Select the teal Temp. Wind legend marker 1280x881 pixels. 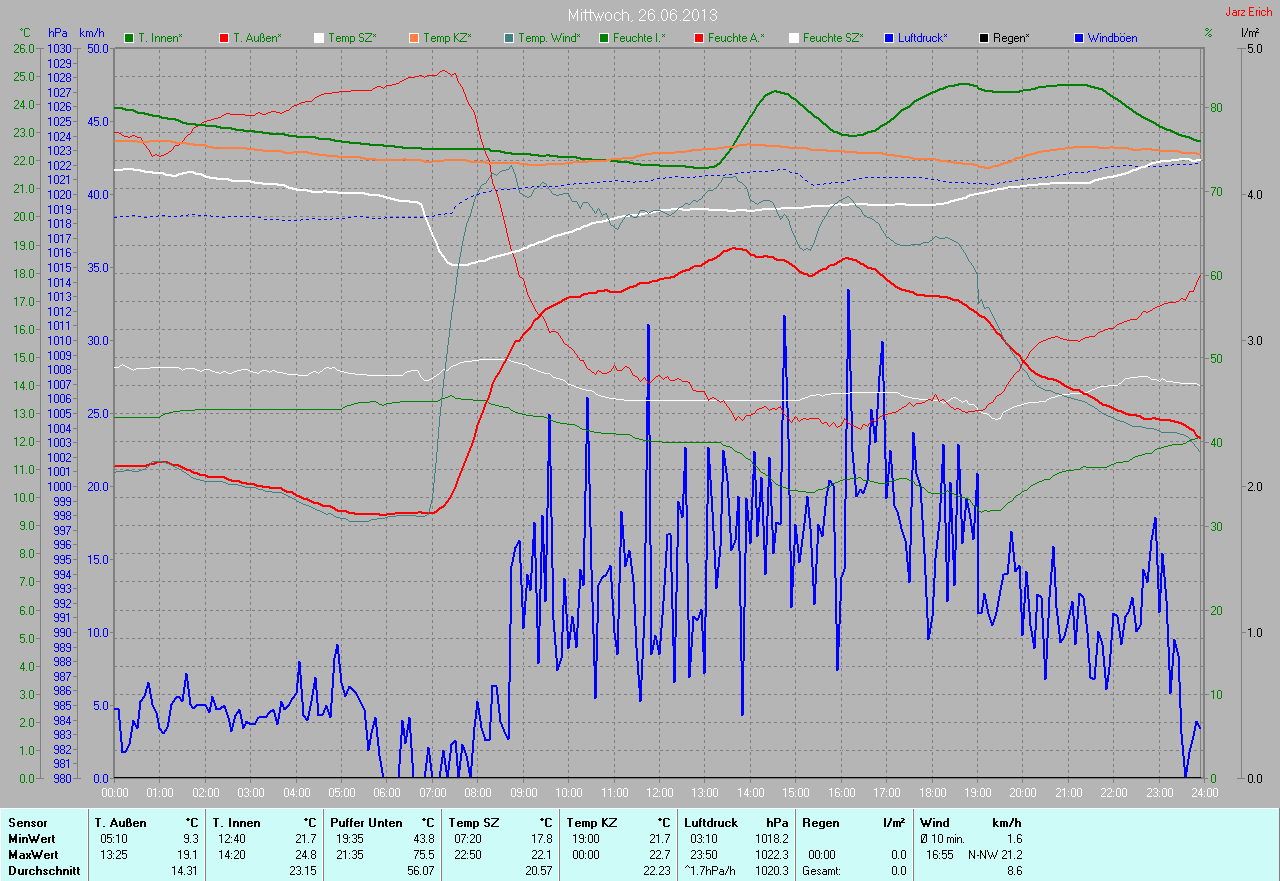(509, 38)
